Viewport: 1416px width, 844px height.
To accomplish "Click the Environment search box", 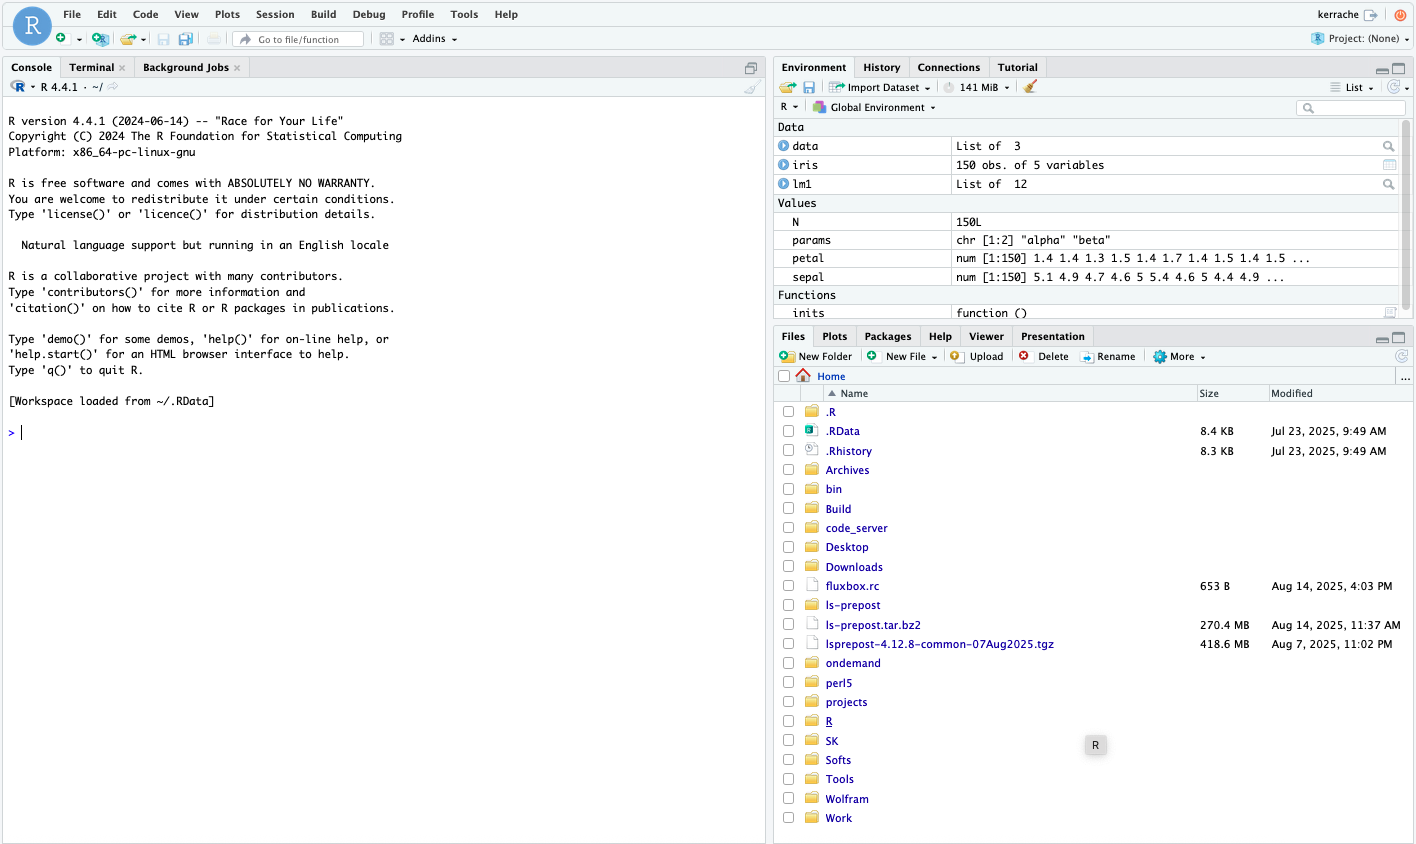I will (1351, 107).
